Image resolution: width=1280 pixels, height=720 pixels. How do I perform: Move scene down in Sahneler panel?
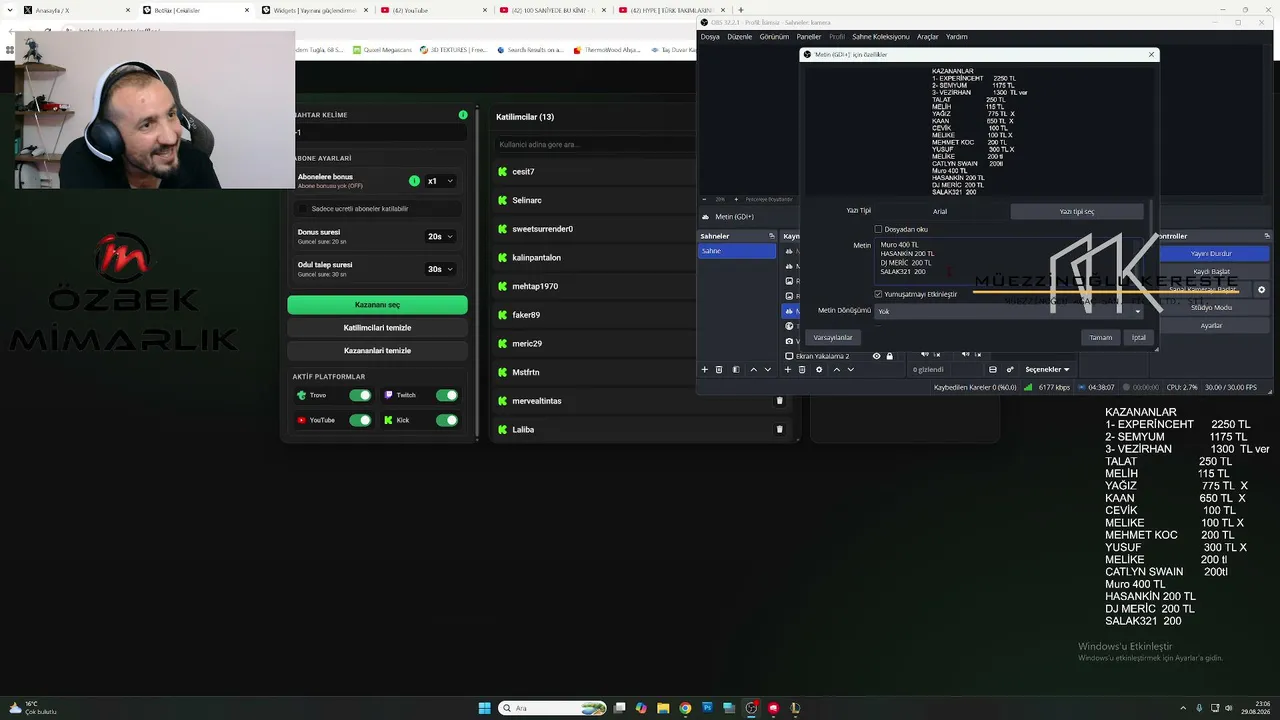click(768, 370)
